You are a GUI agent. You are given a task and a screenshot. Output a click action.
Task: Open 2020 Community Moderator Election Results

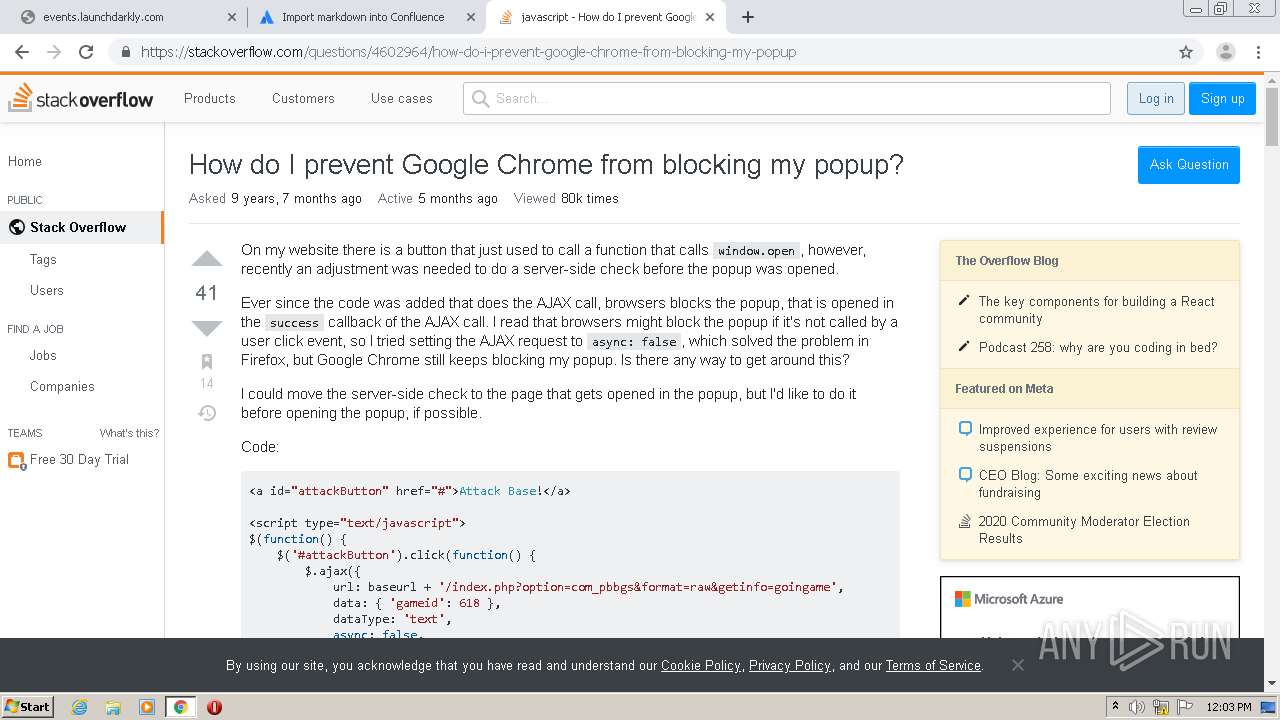(x=1084, y=530)
